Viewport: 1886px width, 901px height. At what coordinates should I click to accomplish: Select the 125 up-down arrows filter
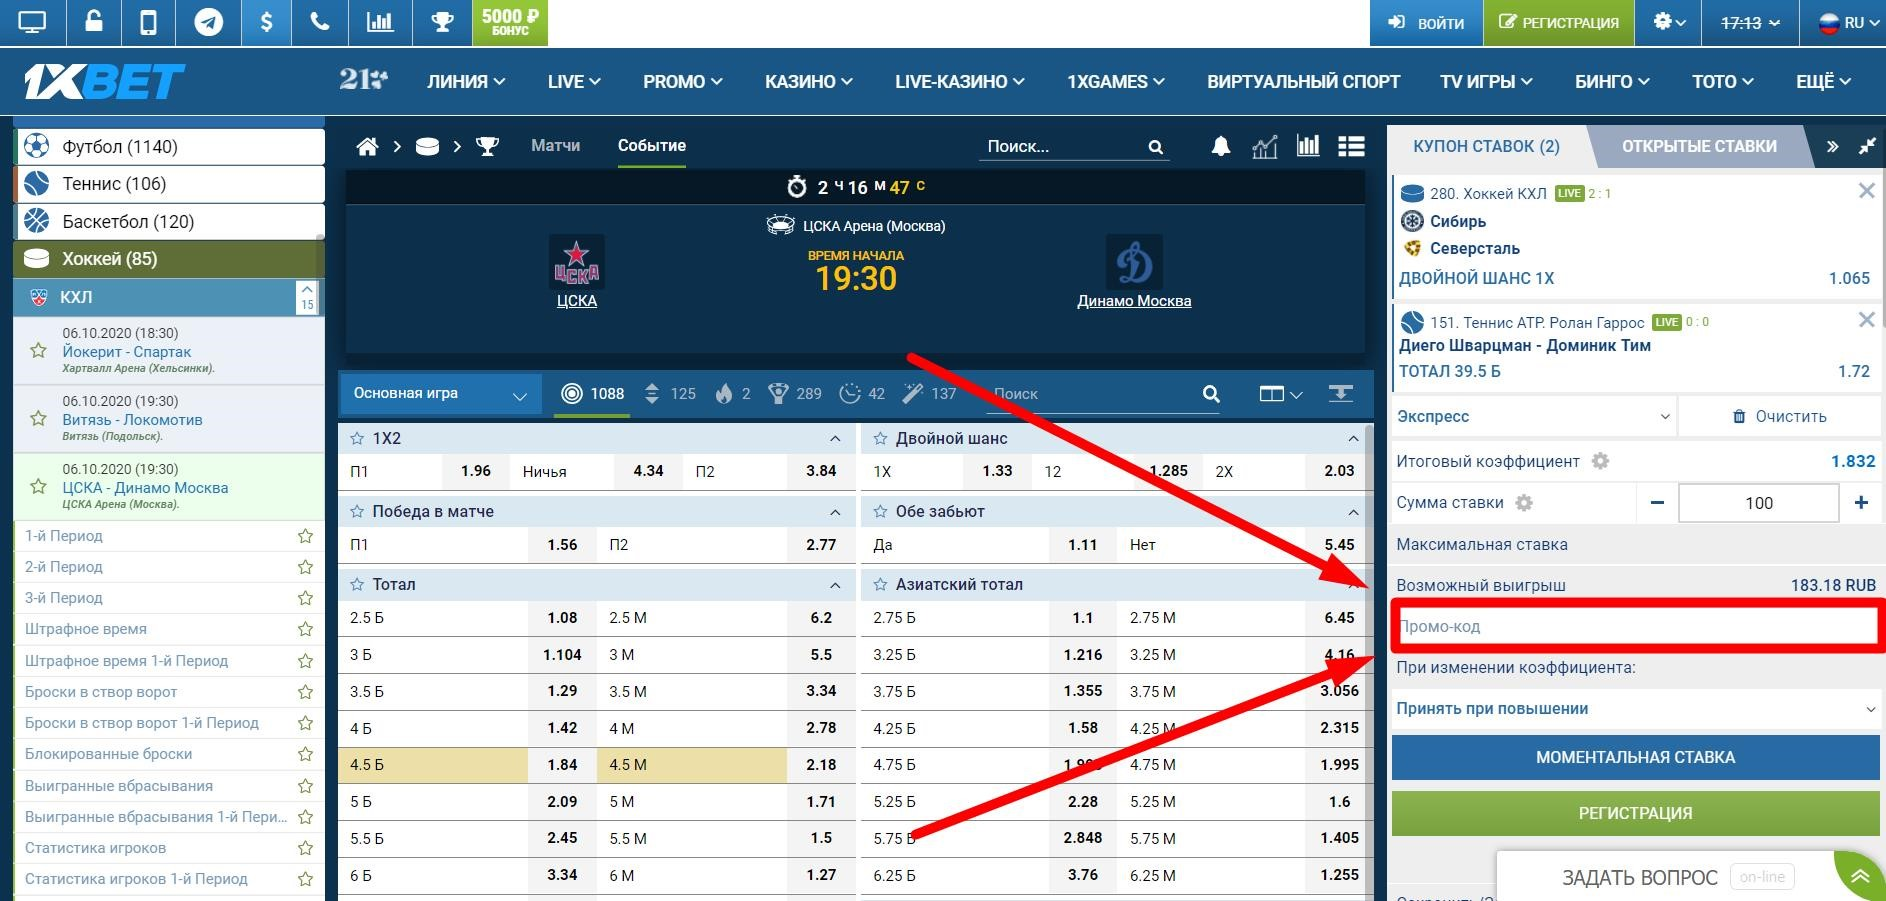pos(669,394)
